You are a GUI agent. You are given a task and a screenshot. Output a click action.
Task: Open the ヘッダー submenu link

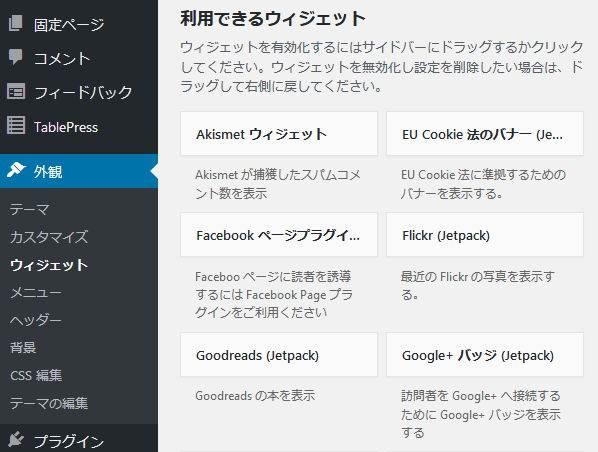click(x=36, y=320)
